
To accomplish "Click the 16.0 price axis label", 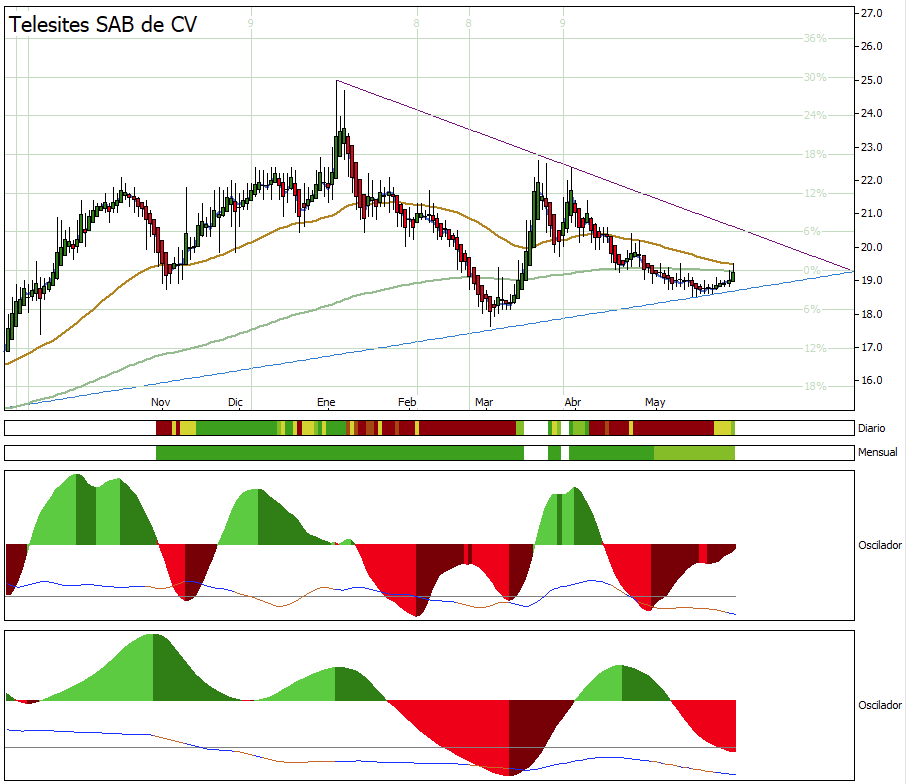I will [x=871, y=380].
